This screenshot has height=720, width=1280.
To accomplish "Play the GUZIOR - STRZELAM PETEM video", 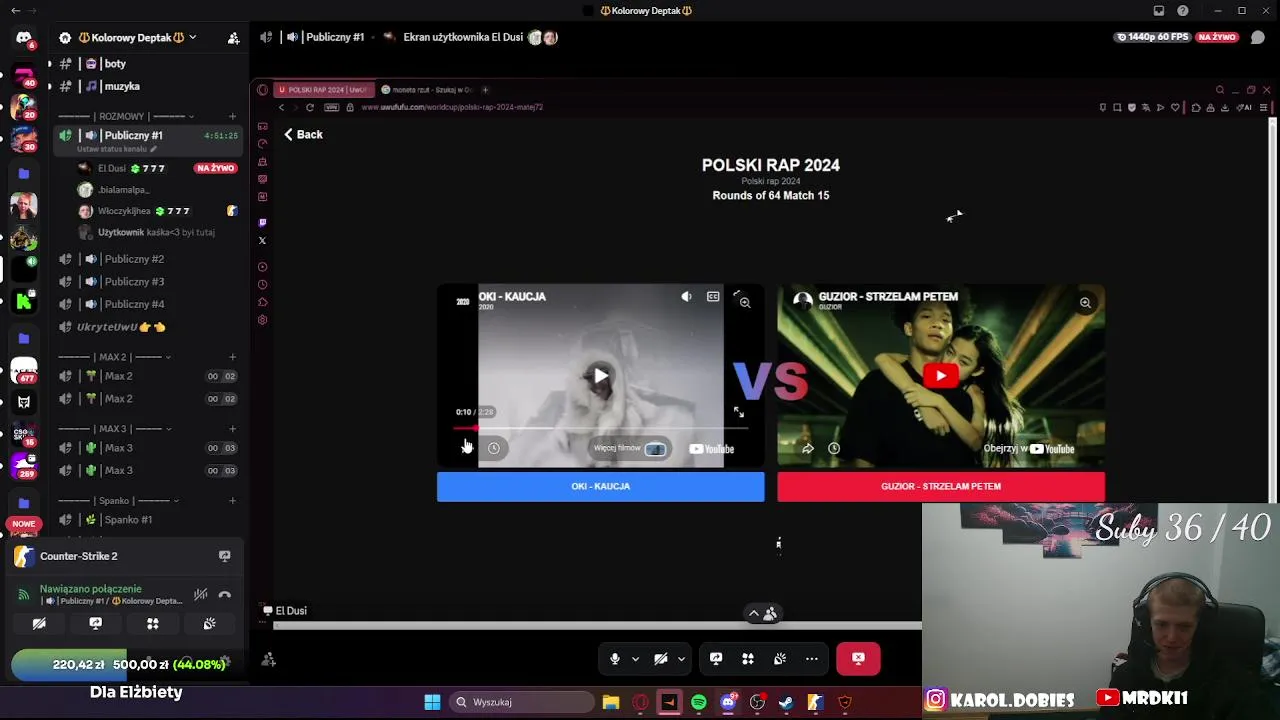I will [941, 376].
